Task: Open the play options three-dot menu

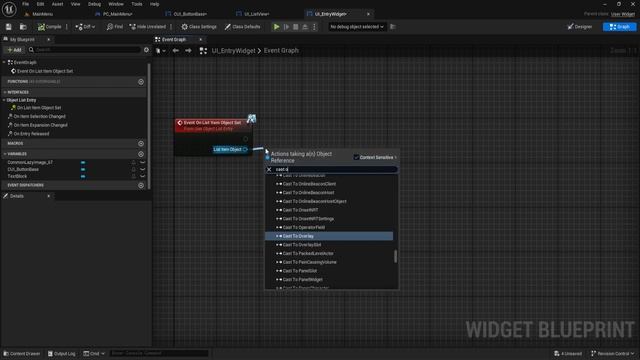Action: [314, 27]
